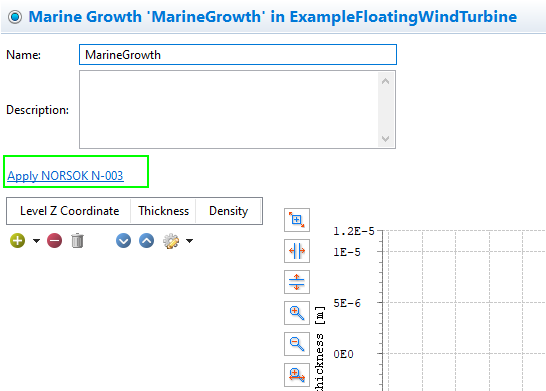Move row up with blue arrow
Screen dimensions: 546x391
(x=146, y=241)
